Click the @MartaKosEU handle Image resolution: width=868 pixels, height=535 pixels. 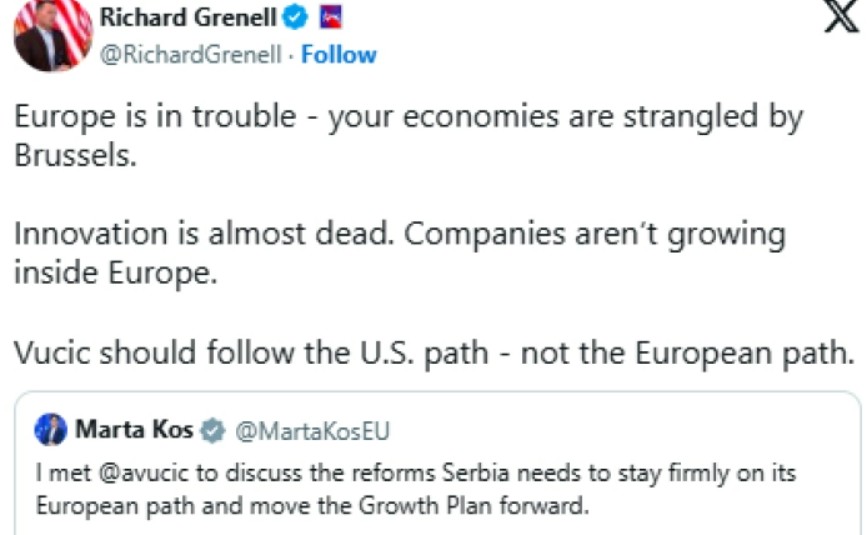click(x=310, y=431)
